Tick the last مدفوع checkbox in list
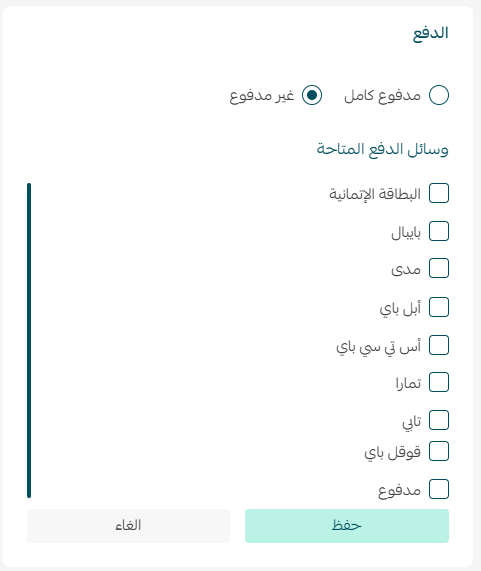The height and width of the screenshot is (571, 481). click(439, 489)
